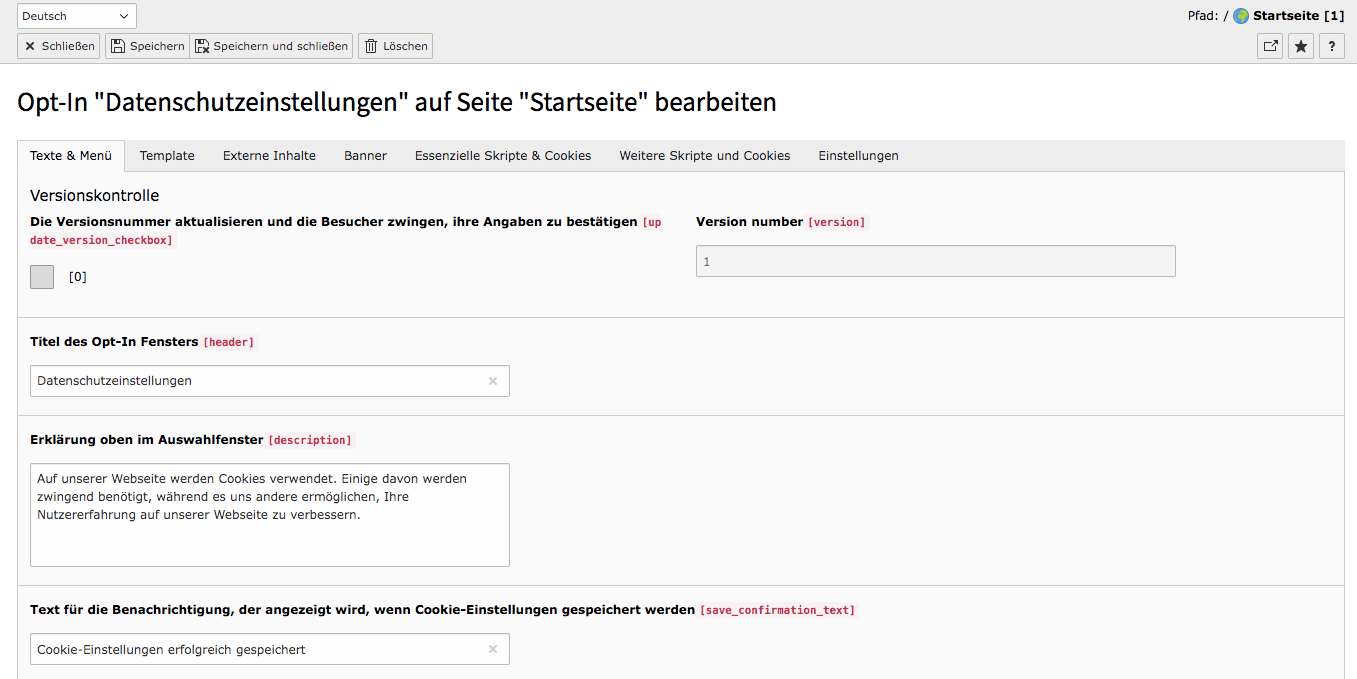Switch to the Texte & Menü tab
The image size is (1357, 679).
pos(71,156)
